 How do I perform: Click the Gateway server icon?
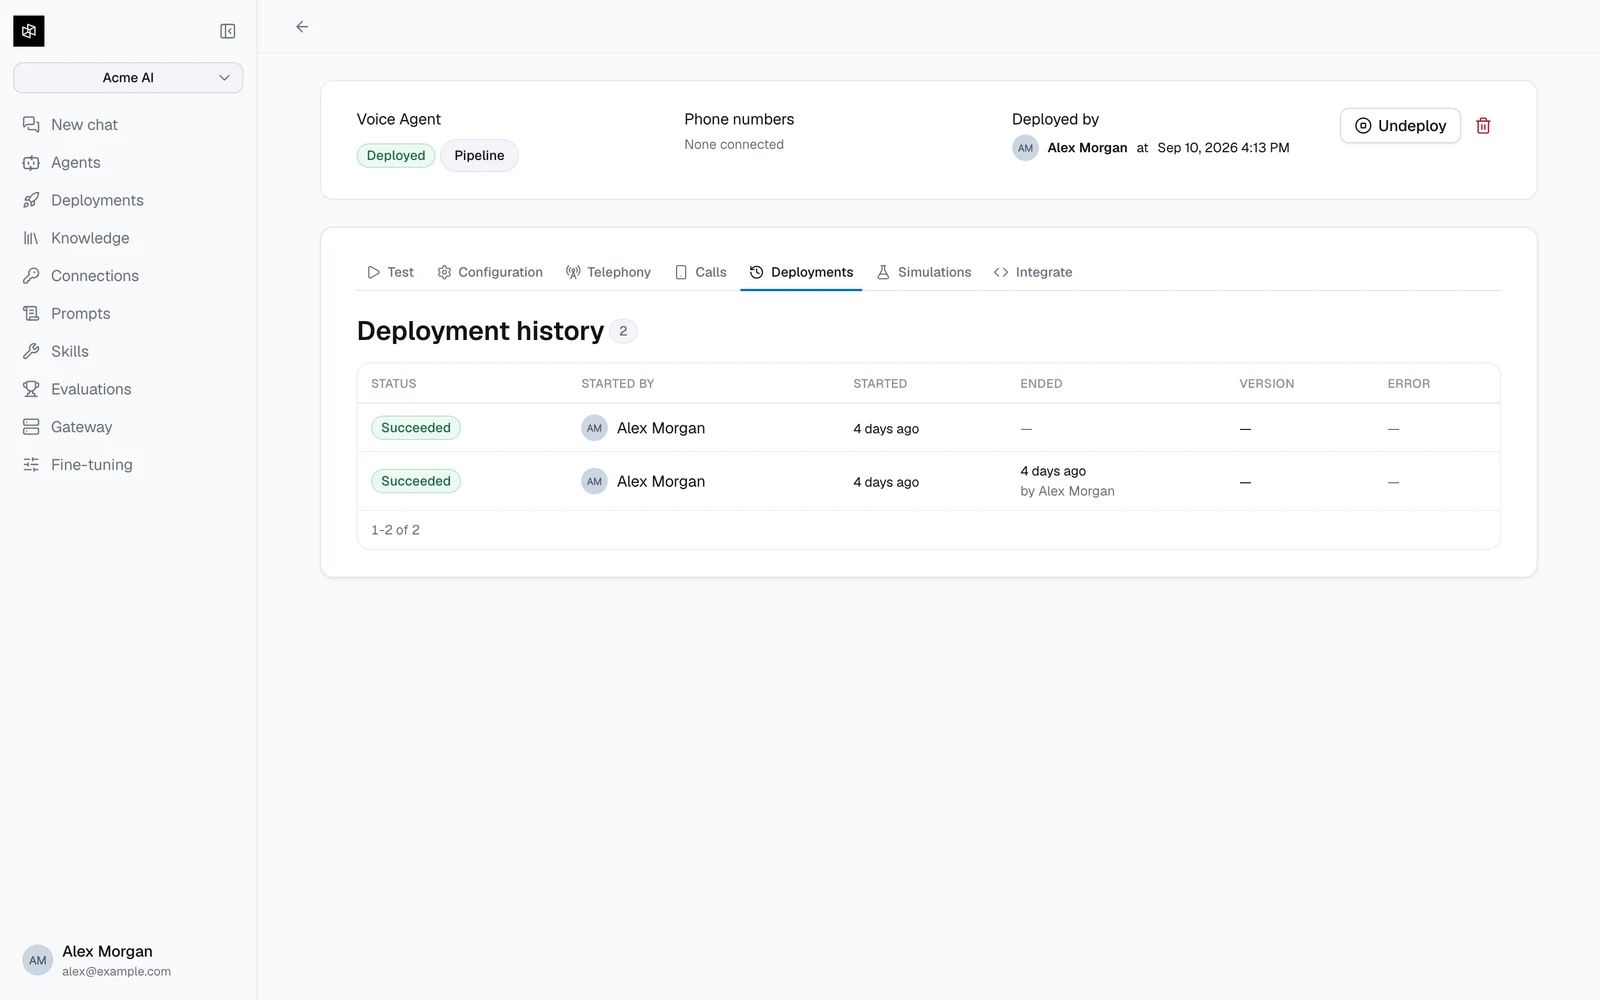[x=31, y=427]
